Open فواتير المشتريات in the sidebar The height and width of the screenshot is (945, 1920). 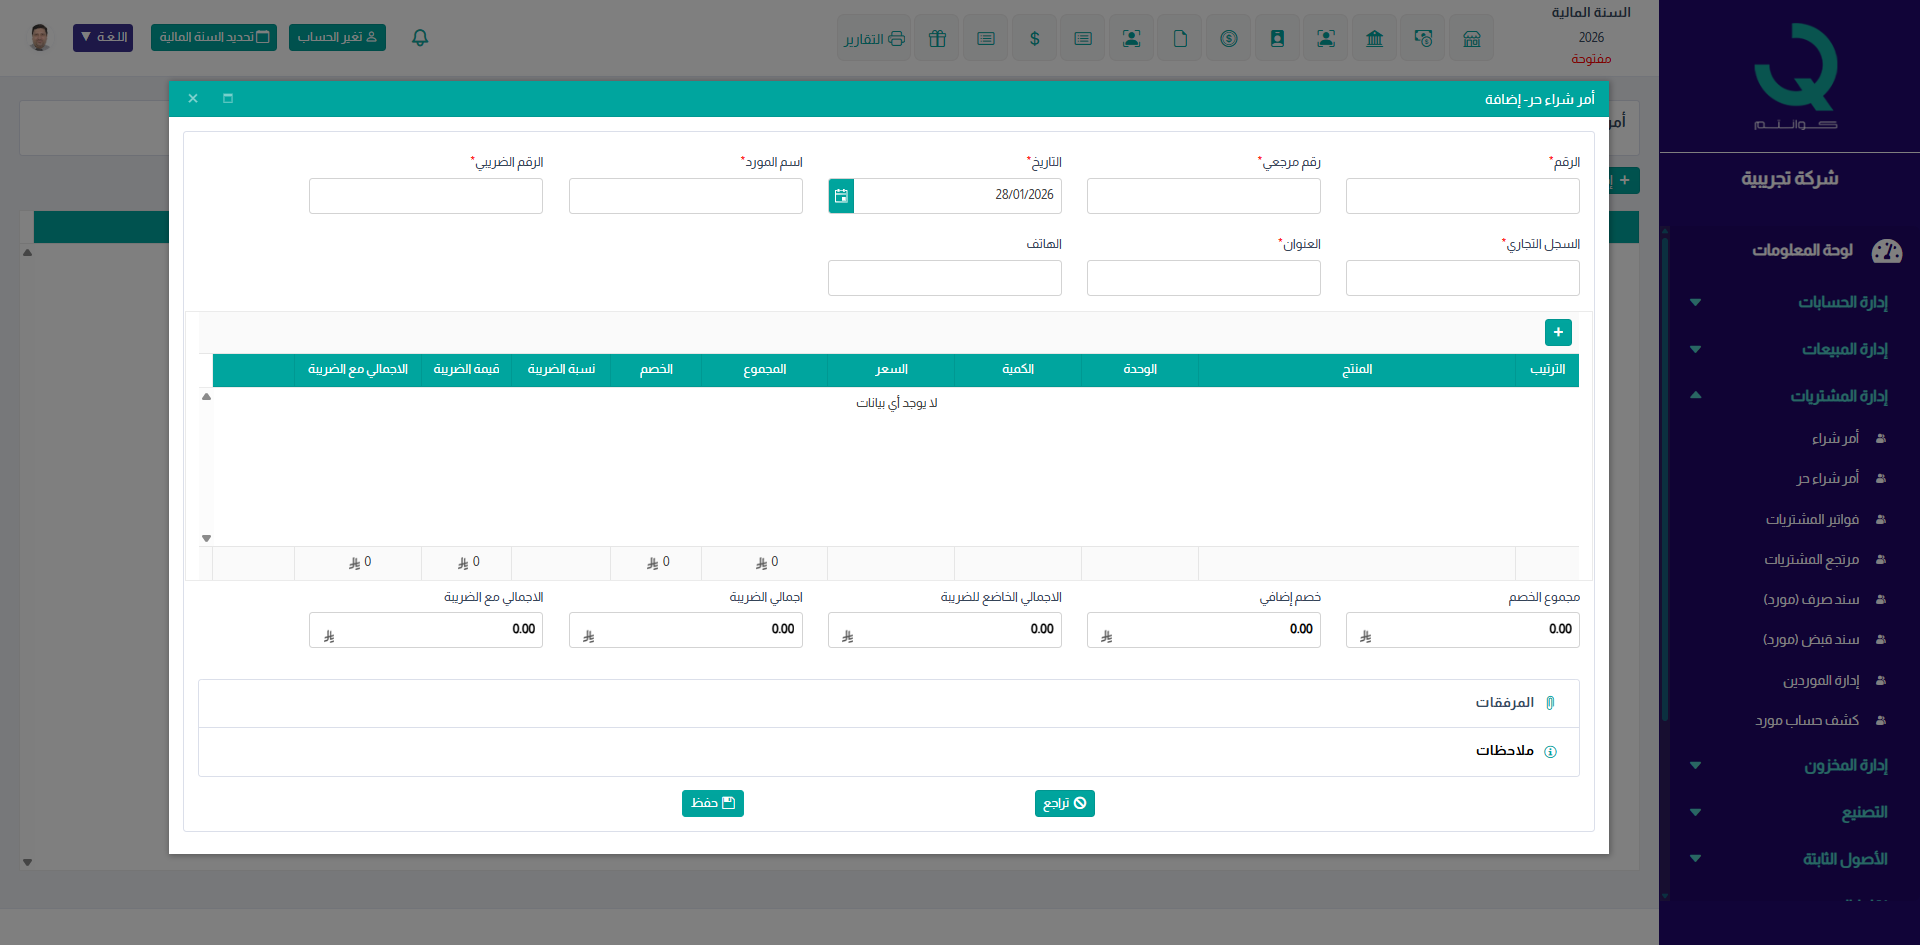pyautogui.click(x=1812, y=519)
